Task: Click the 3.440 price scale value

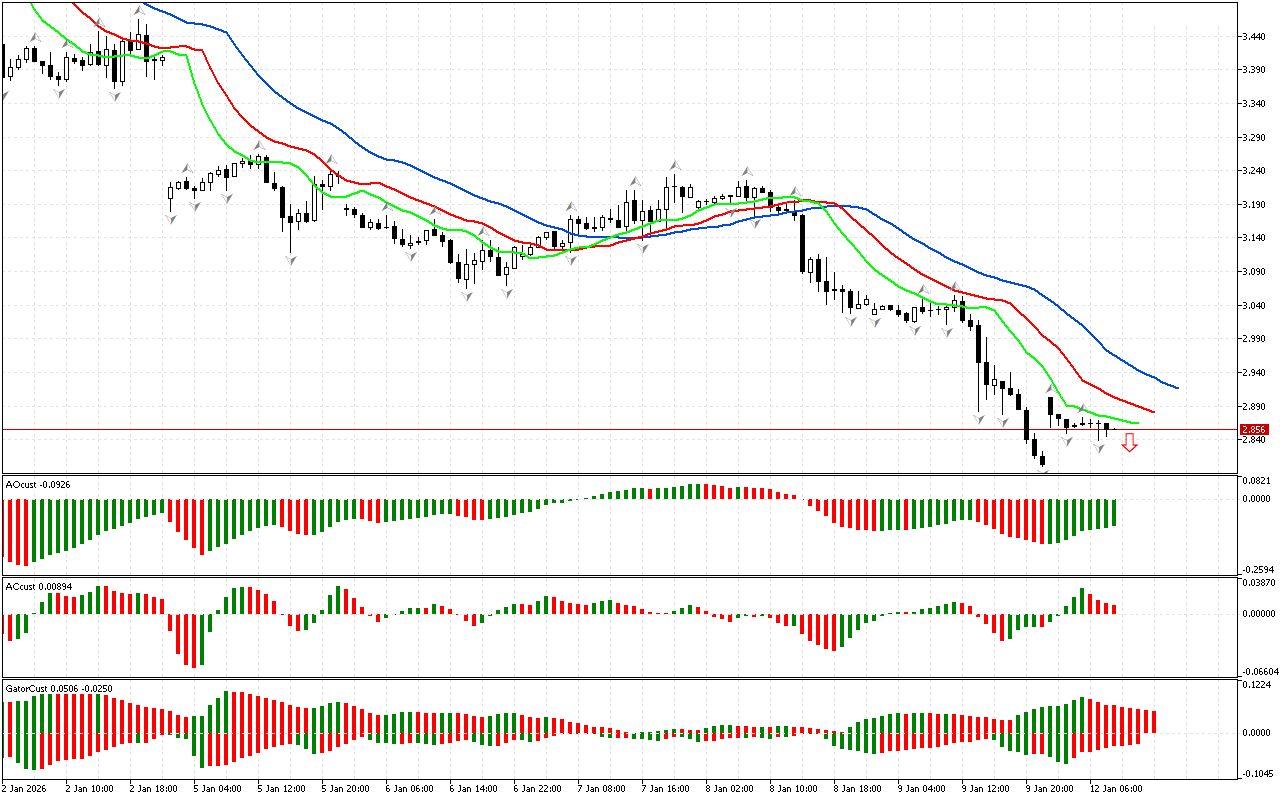Action: (x=1254, y=37)
